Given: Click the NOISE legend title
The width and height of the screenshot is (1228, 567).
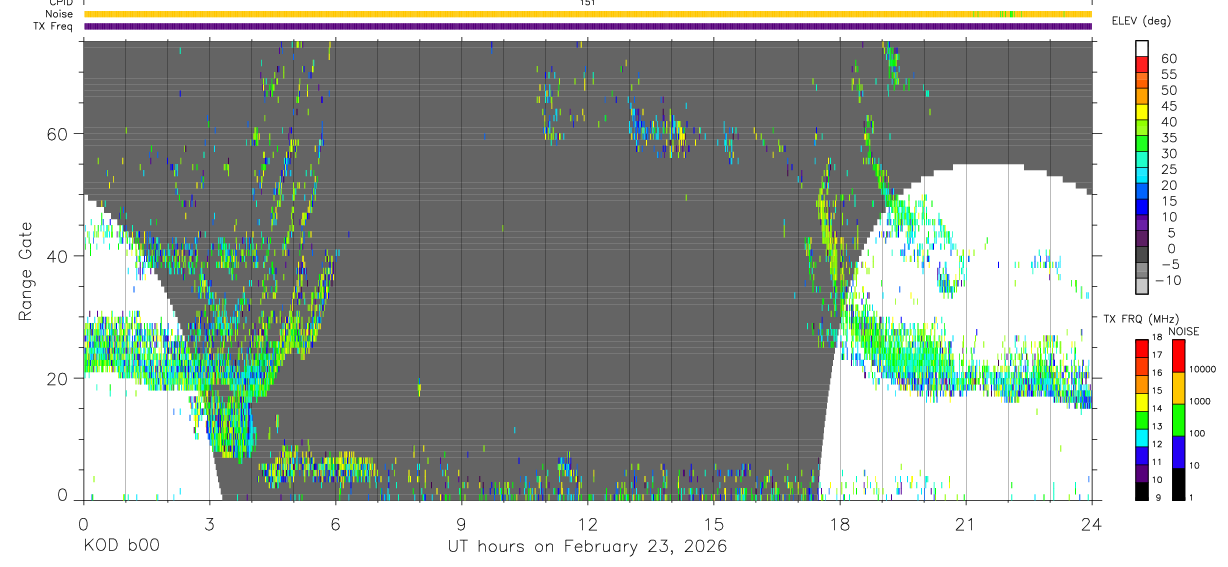Looking at the screenshot, I should click(1184, 331).
